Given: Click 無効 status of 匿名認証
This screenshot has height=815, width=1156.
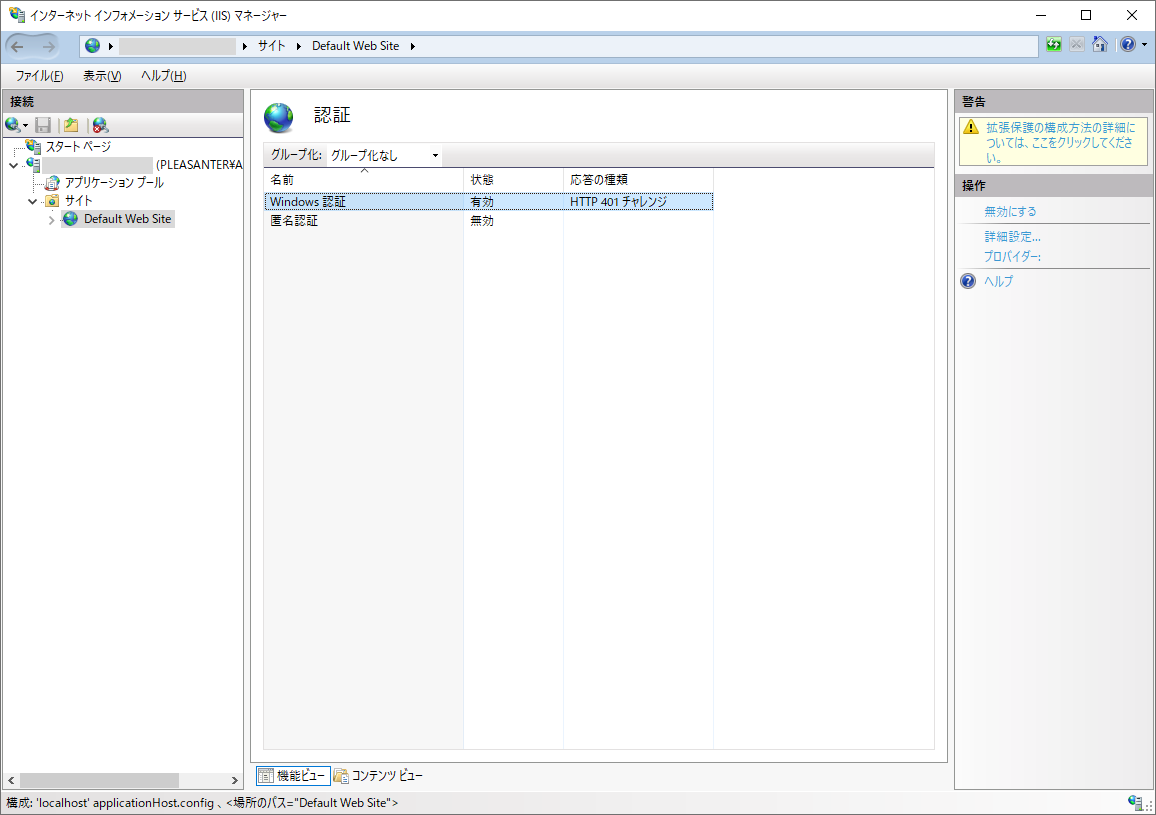Looking at the screenshot, I should coord(482,221).
